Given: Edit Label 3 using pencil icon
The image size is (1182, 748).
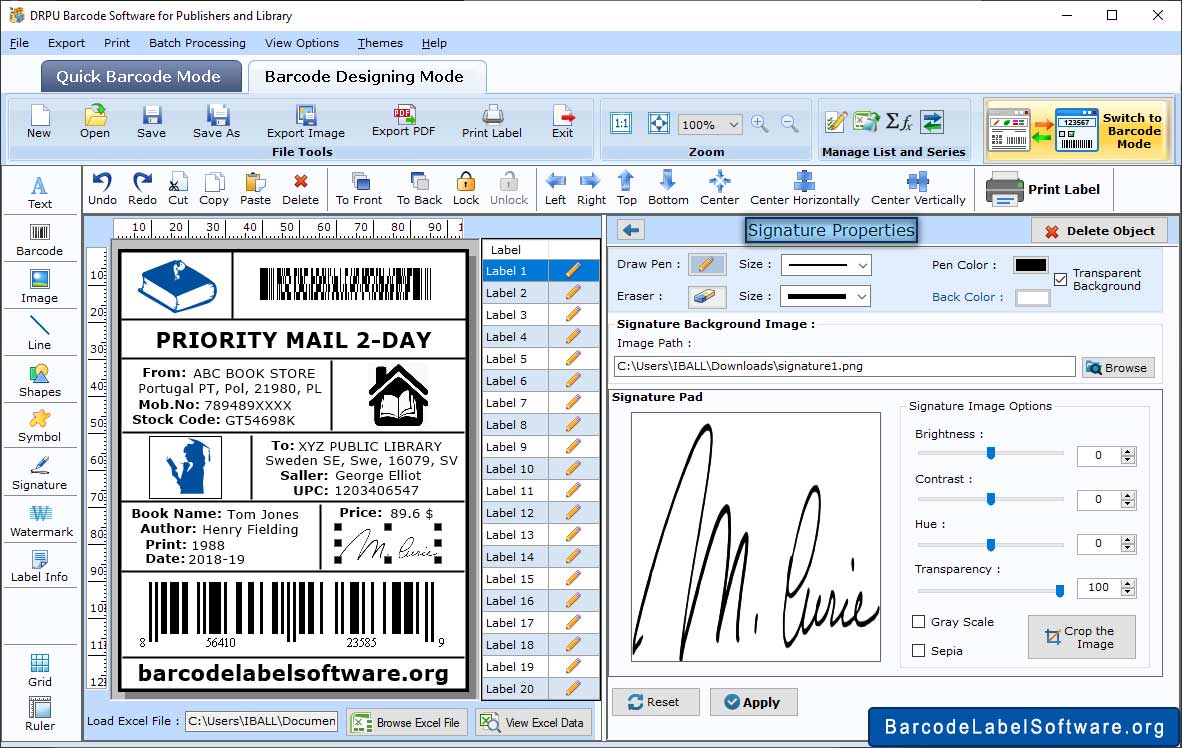Looking at the screenshot, I should [573, 314].
